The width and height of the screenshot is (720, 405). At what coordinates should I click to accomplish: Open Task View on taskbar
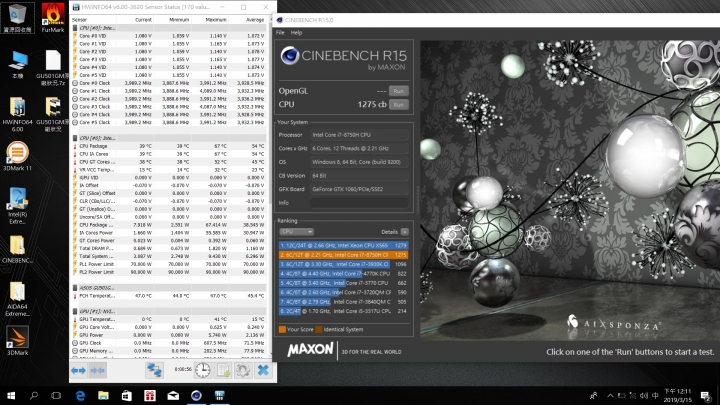coord(56,395)
